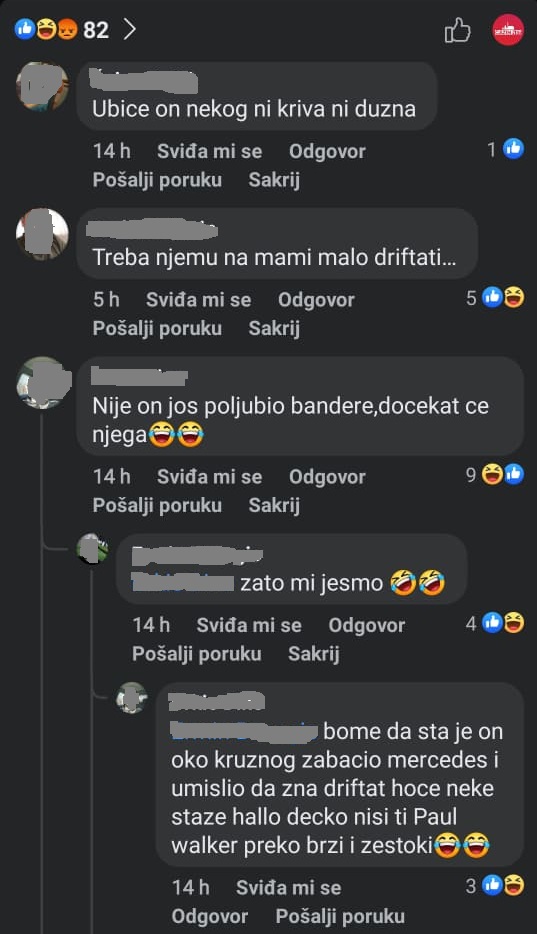
Task: Open avatar of 'Ubice on nekog' commenter
Action: pos(42,86)
